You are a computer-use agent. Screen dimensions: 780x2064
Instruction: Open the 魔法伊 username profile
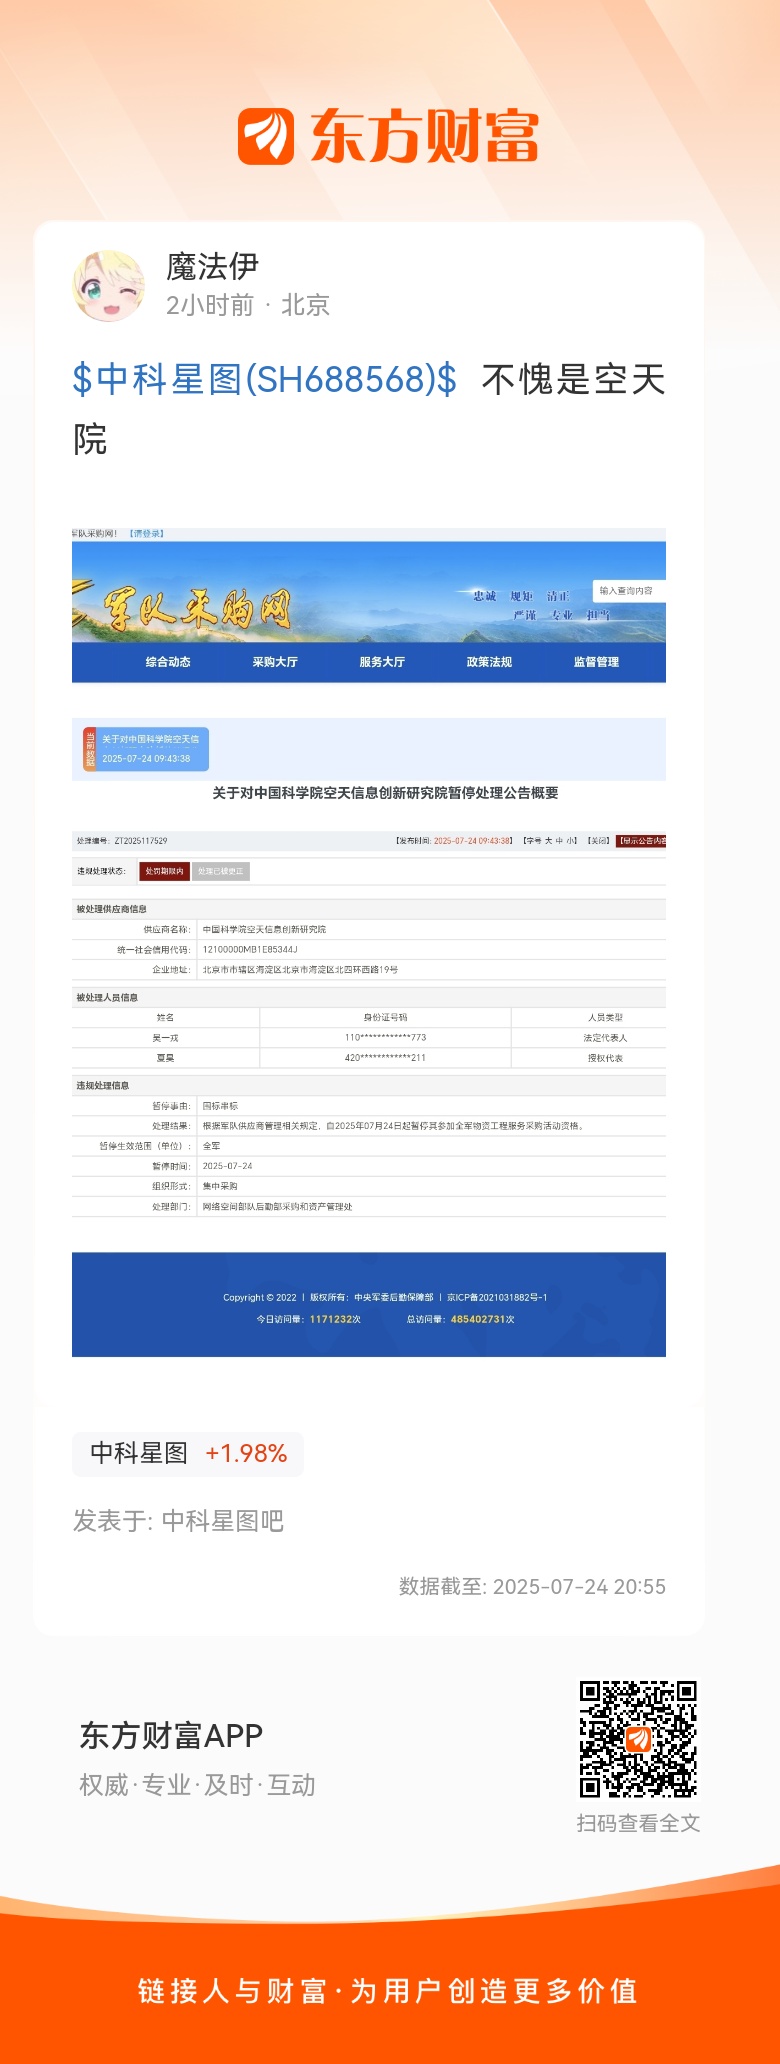coord(212,267)
